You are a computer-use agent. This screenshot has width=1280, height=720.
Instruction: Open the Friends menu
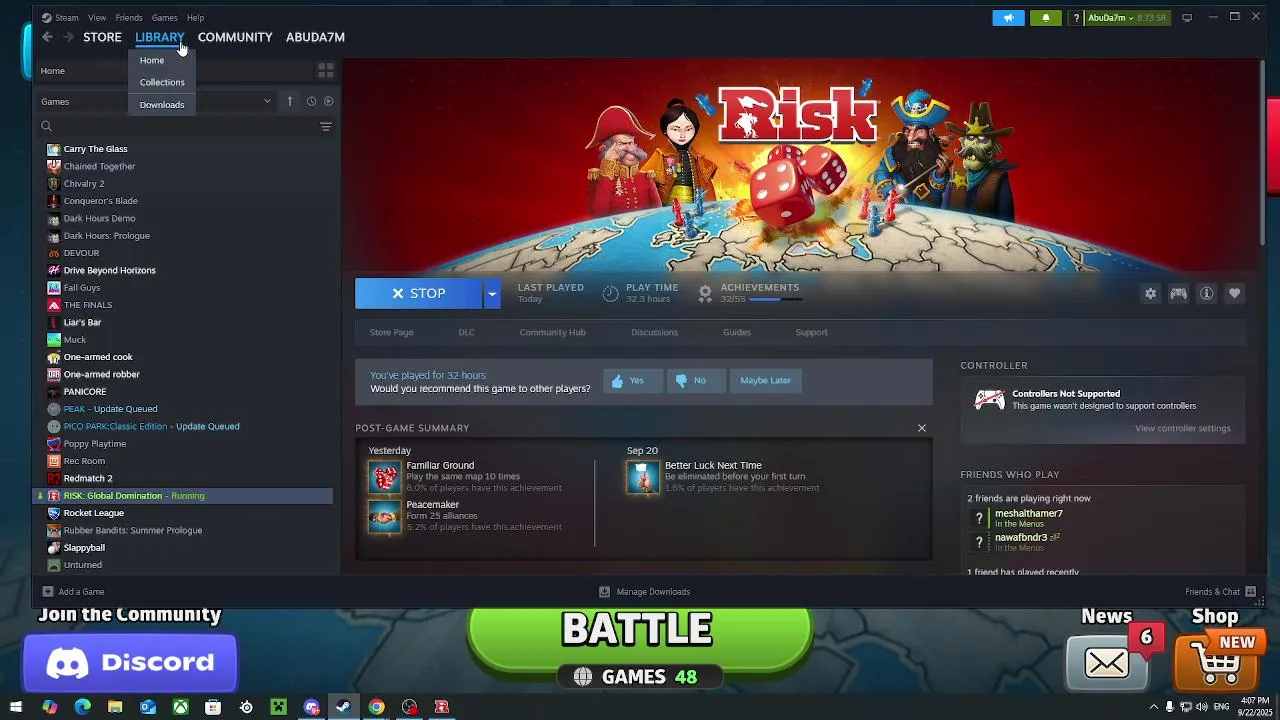click(x=129, y=17)
